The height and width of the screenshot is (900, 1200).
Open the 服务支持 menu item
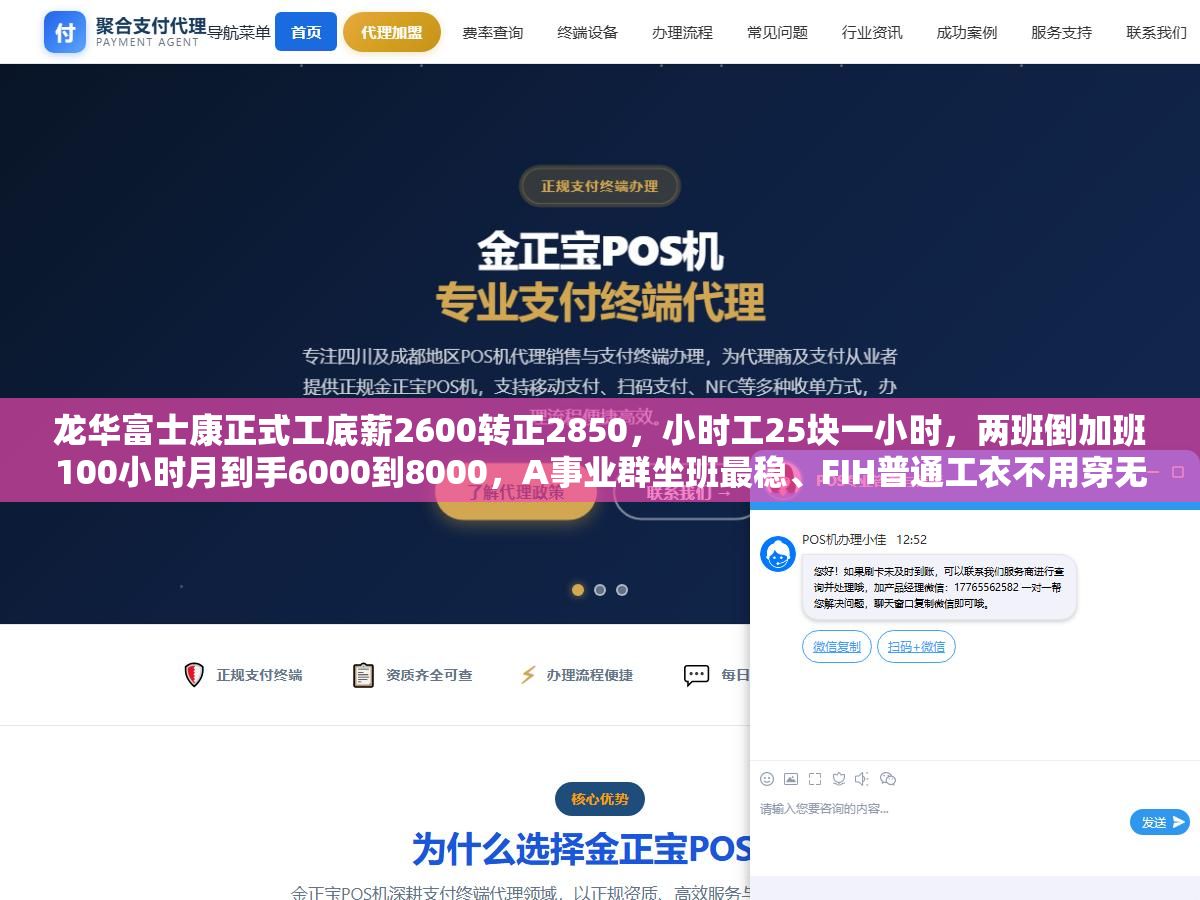(1062, 32)
